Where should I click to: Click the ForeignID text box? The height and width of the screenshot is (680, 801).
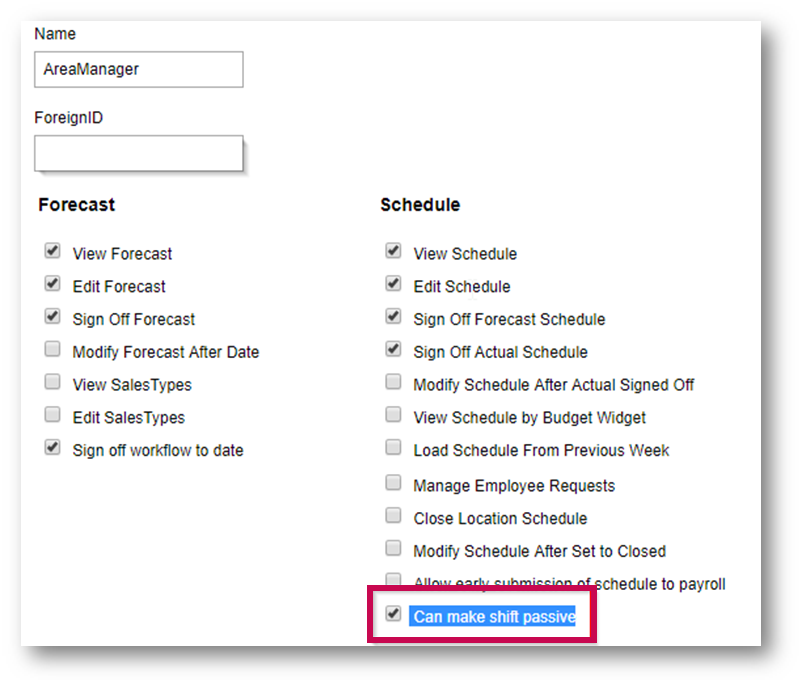click(138, 154)
